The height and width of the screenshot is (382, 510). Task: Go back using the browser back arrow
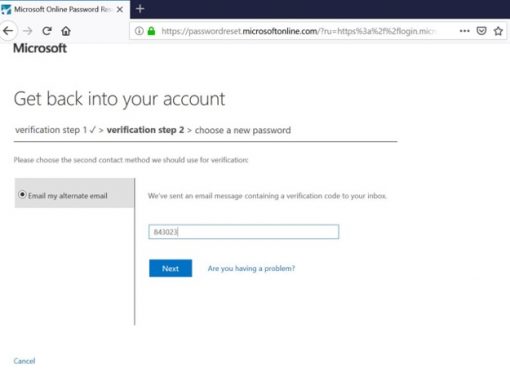8,31
